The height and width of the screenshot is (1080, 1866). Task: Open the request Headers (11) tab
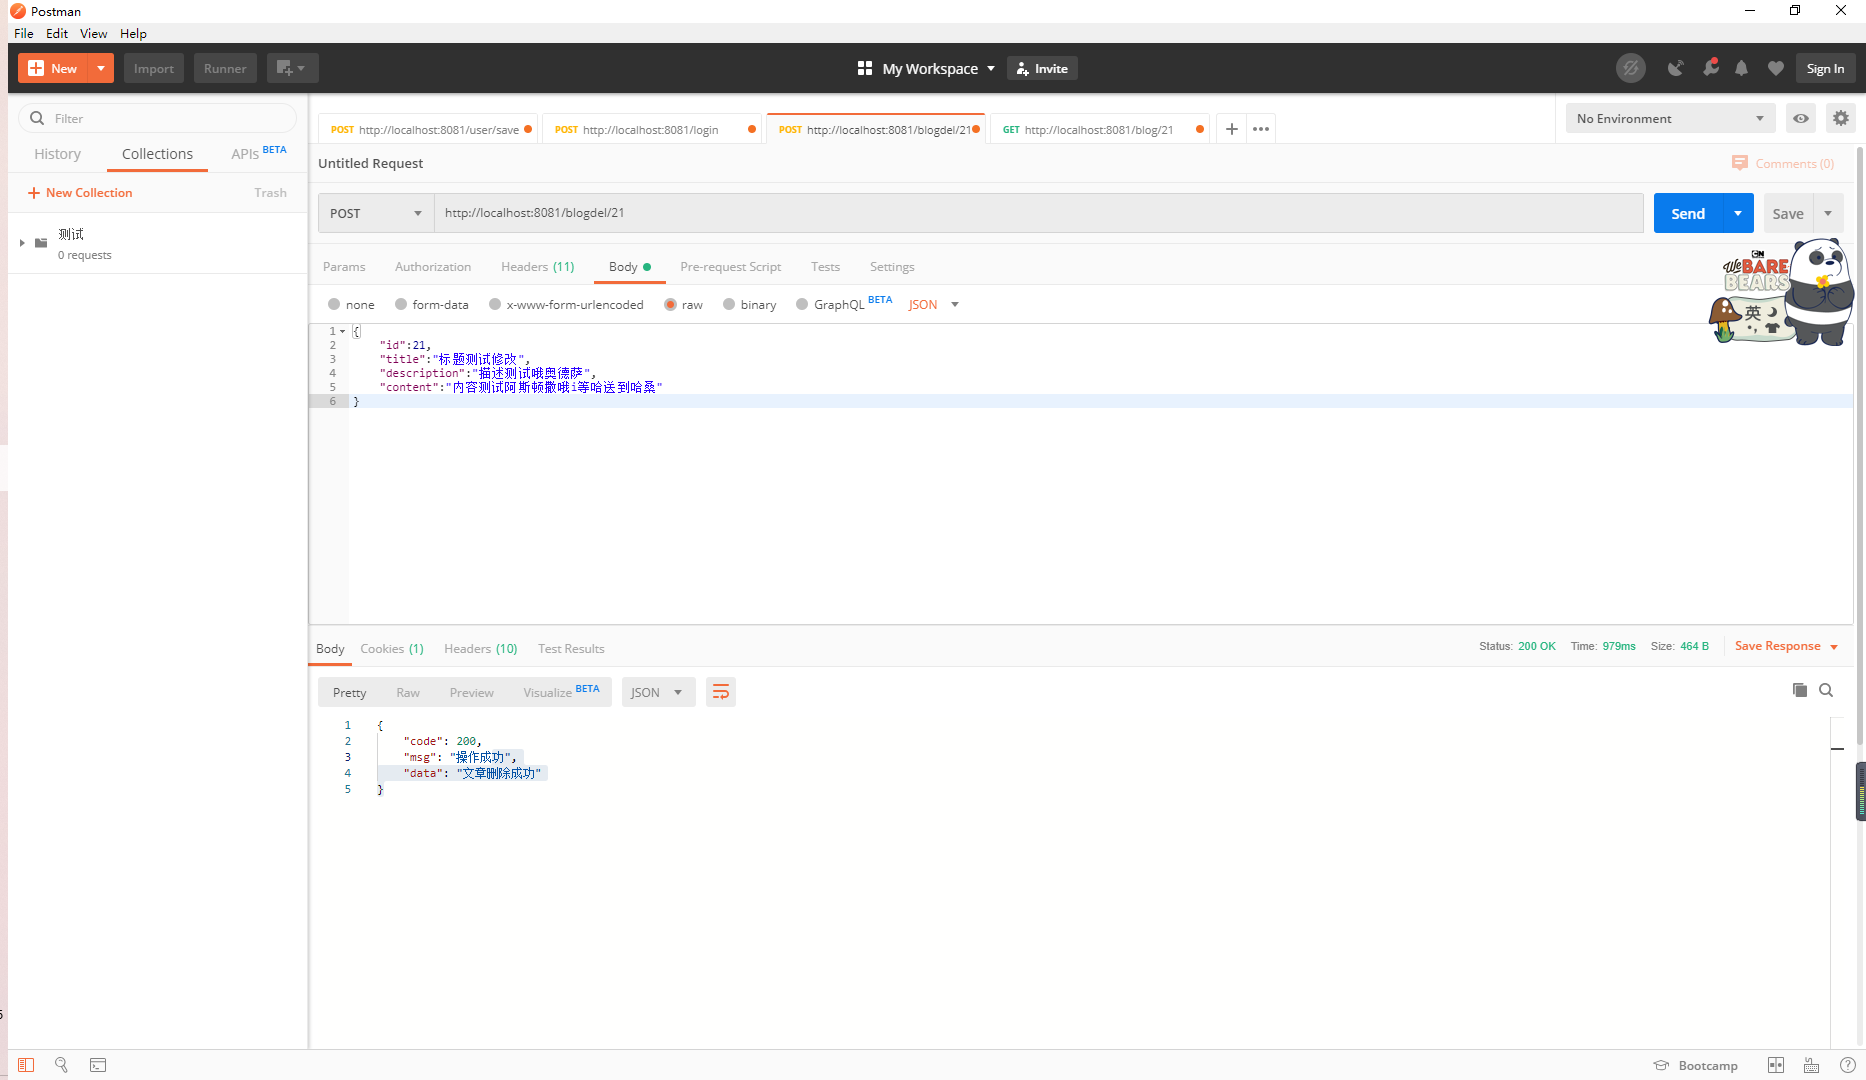pos(538,267)
